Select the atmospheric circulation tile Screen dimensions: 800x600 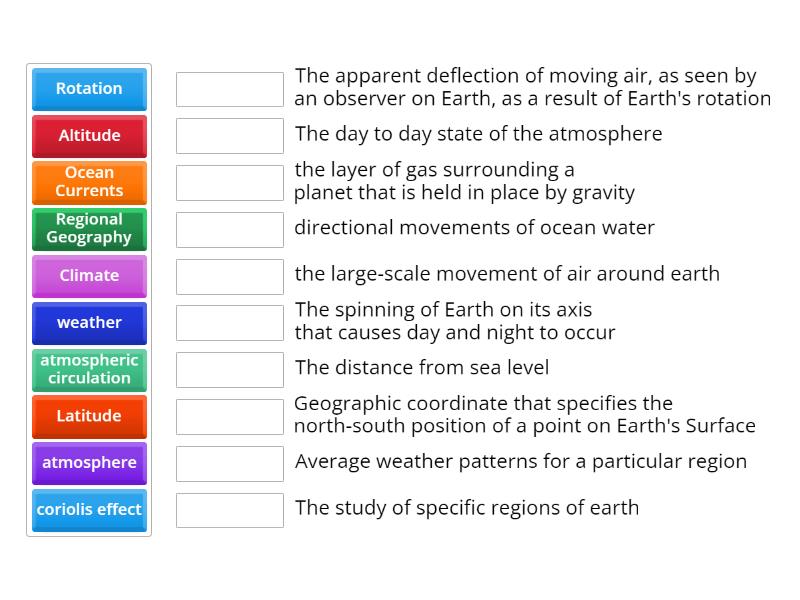[x=89, y=369]
